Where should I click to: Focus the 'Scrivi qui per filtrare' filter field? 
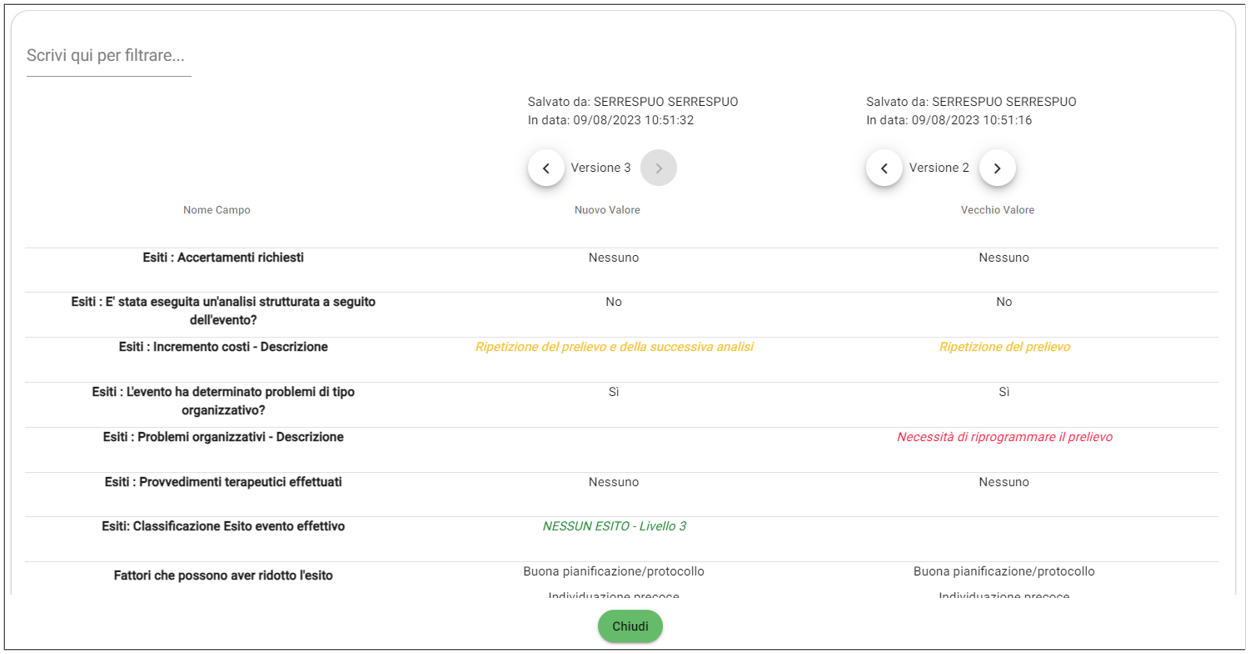(108, 56)
